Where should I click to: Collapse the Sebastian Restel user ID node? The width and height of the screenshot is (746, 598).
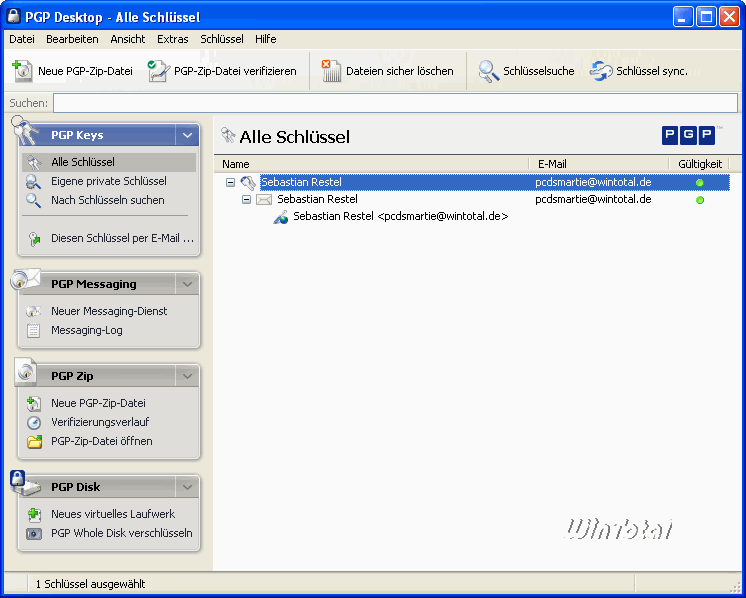tap(246, 200)
